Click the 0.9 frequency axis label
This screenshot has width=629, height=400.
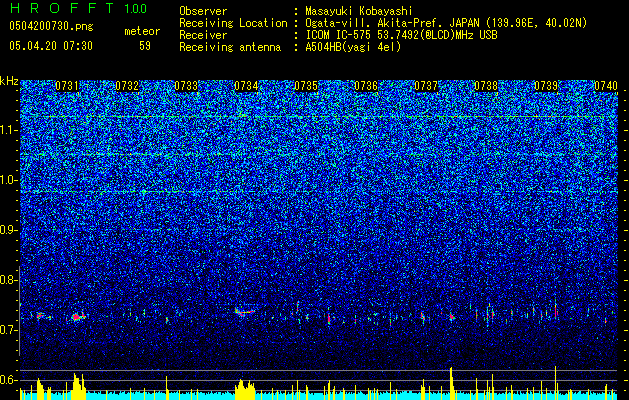coord(9,230)
